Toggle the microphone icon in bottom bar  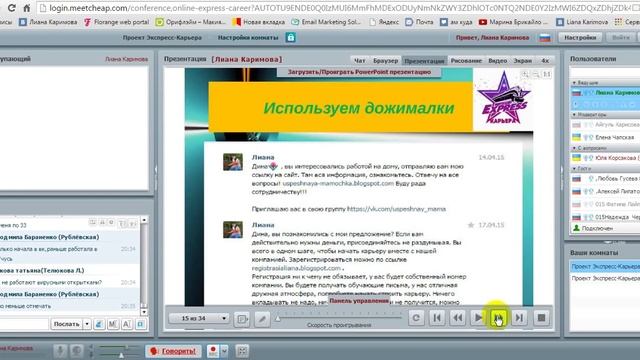60,351
